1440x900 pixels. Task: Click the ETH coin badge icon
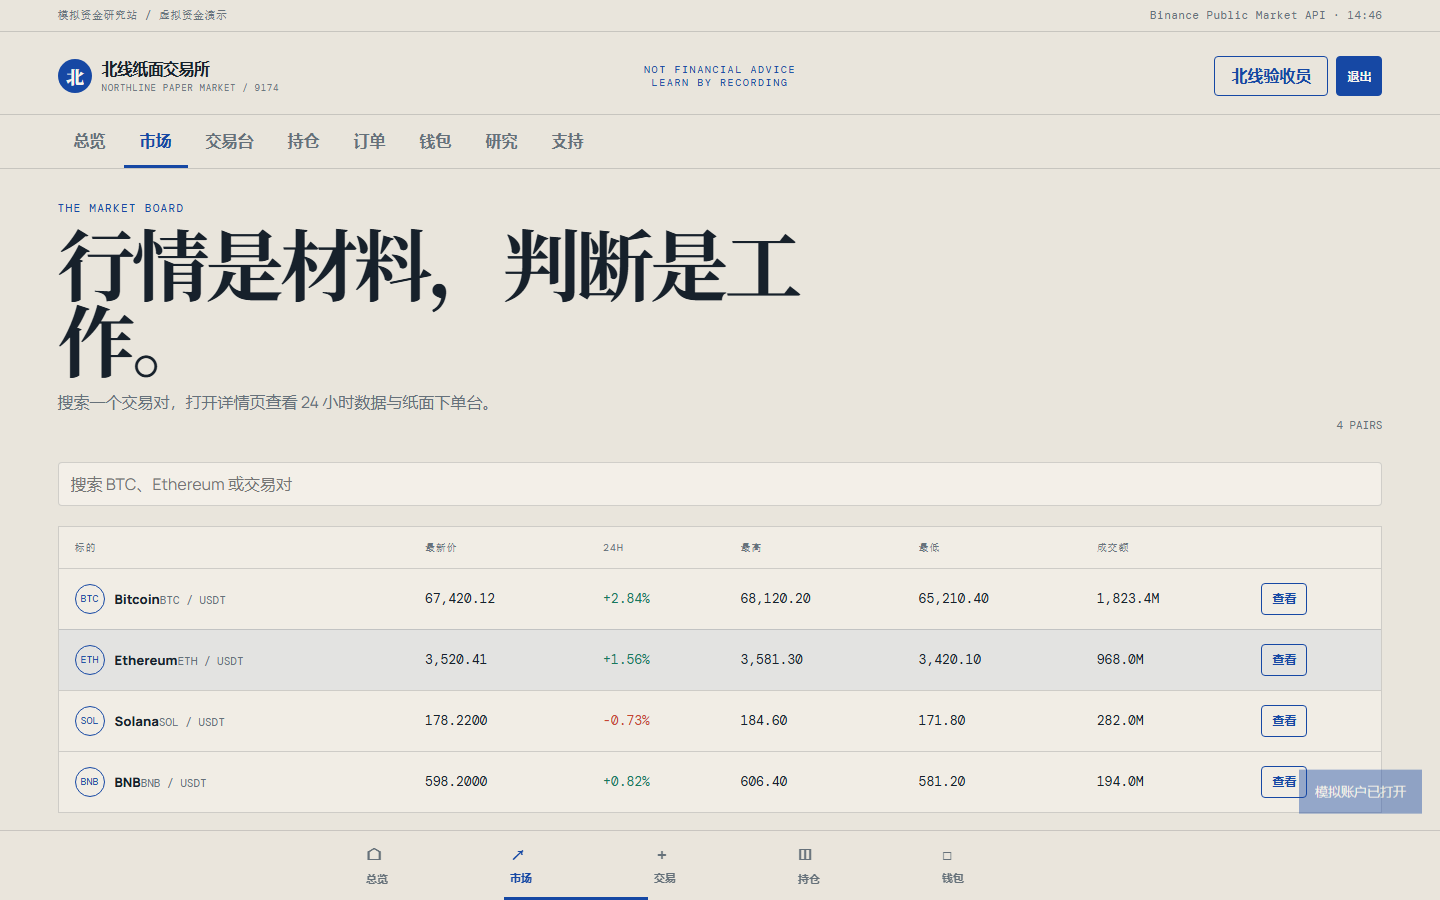[90, 660]
